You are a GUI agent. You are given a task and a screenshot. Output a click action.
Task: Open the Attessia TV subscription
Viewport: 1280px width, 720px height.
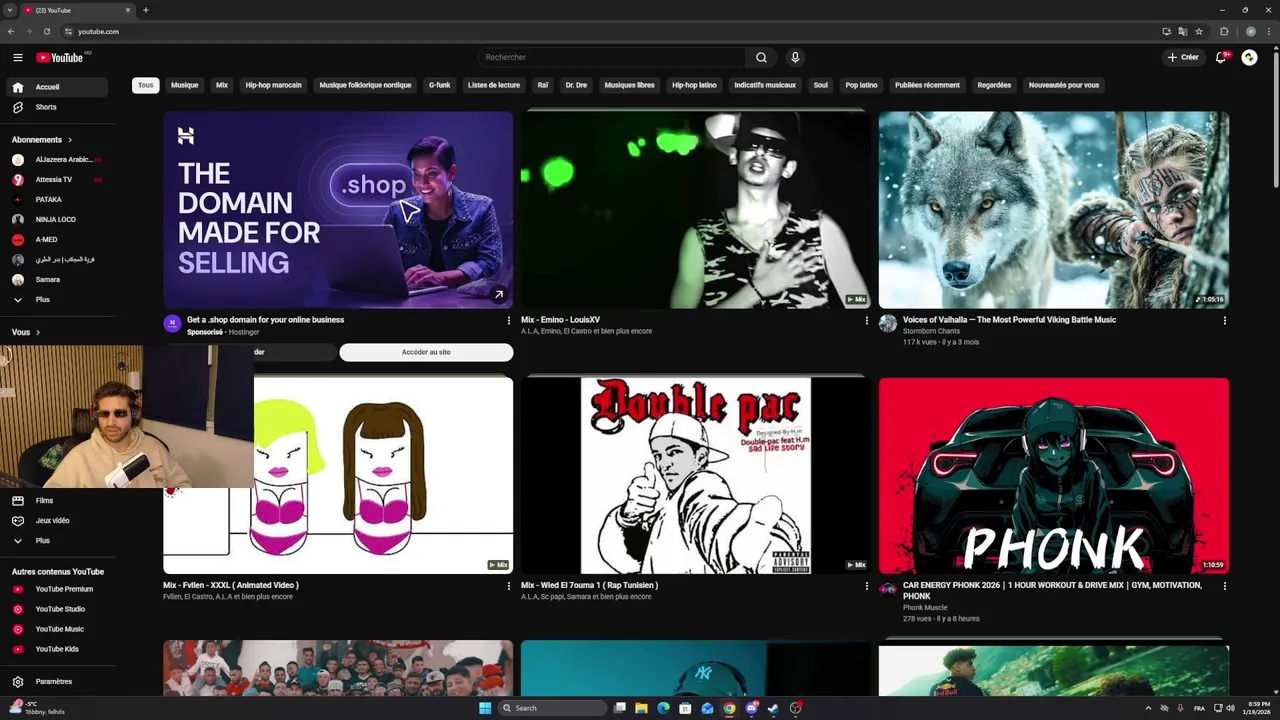click(x=56, y=179)
